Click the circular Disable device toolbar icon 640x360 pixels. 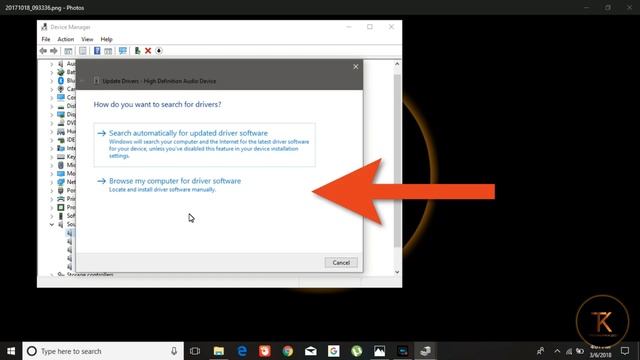tap(159, 51)
